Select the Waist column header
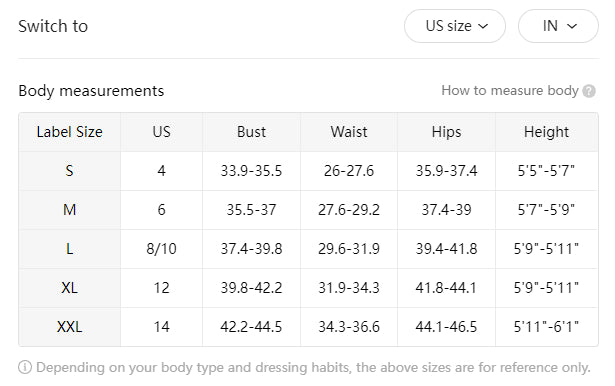The height and width of the screenshot is (386, 615). click(349, 132)
